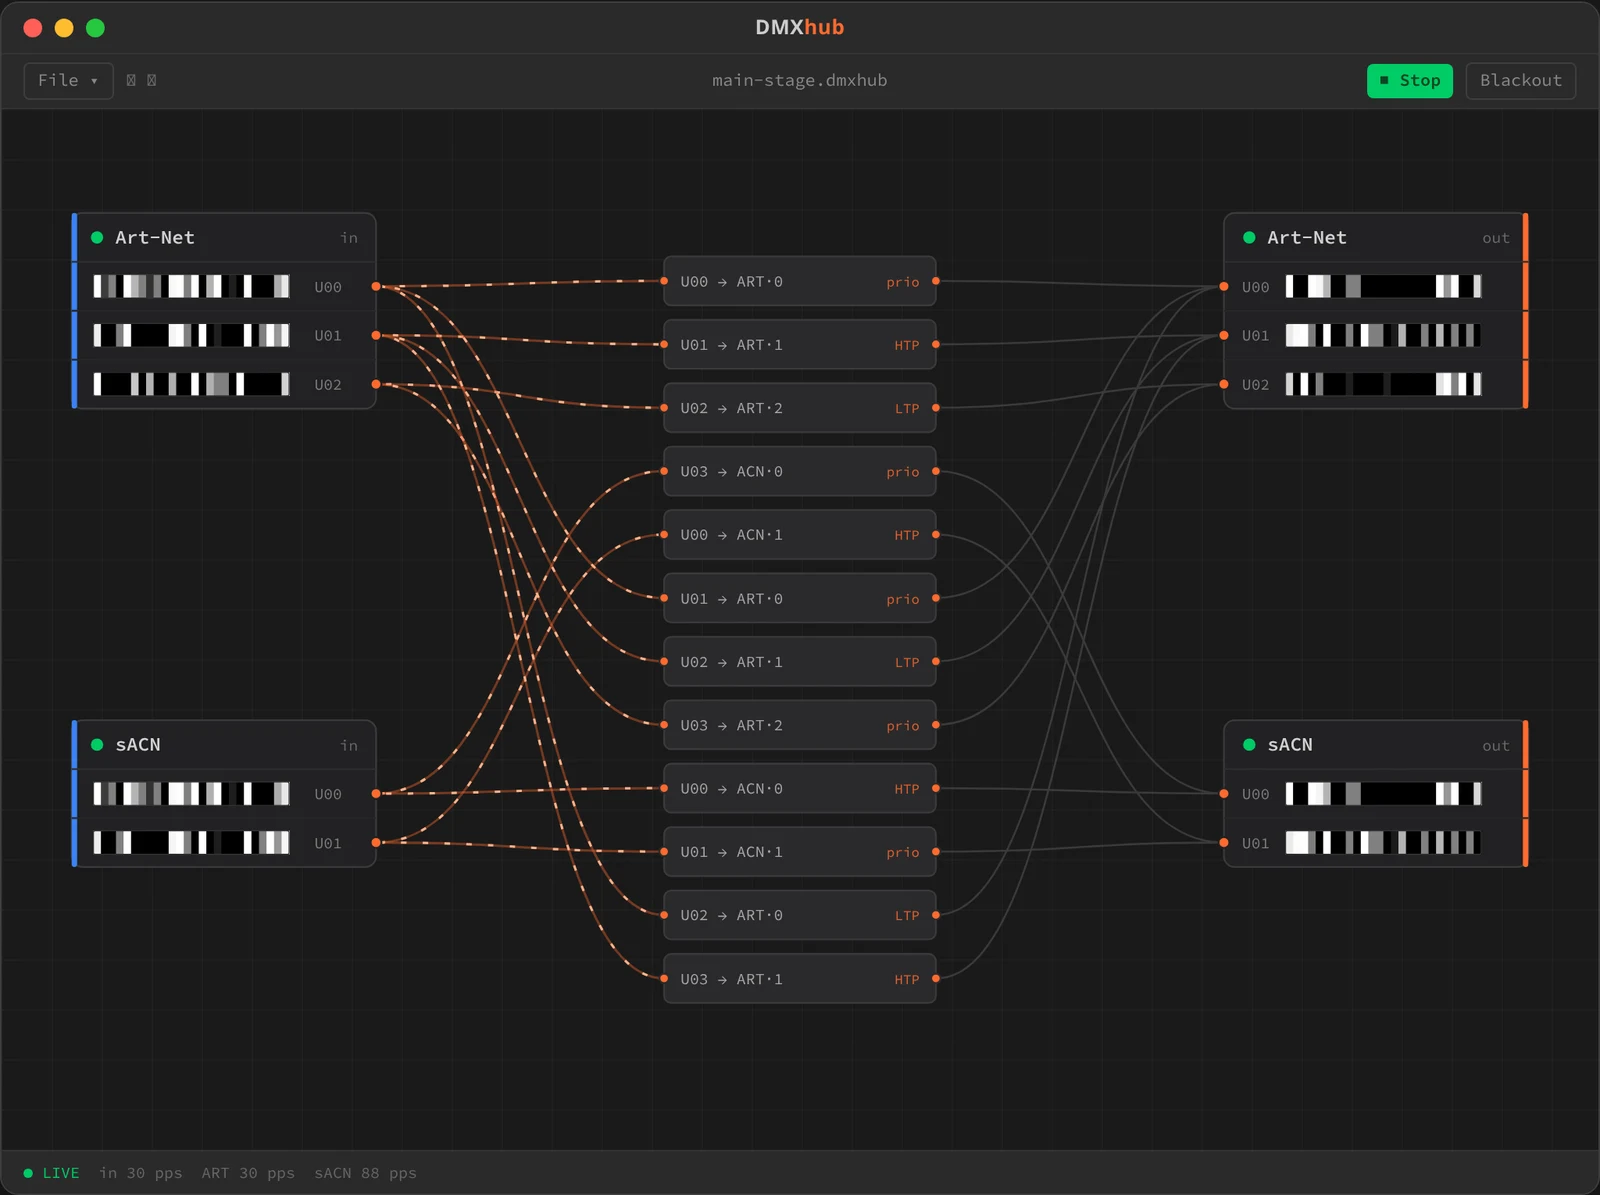The height and width of the screenshot is (1195, 1600).
Task: Click the output port of route U03 → ART·1
Action: pyautogui.click(x=936, y=978)
